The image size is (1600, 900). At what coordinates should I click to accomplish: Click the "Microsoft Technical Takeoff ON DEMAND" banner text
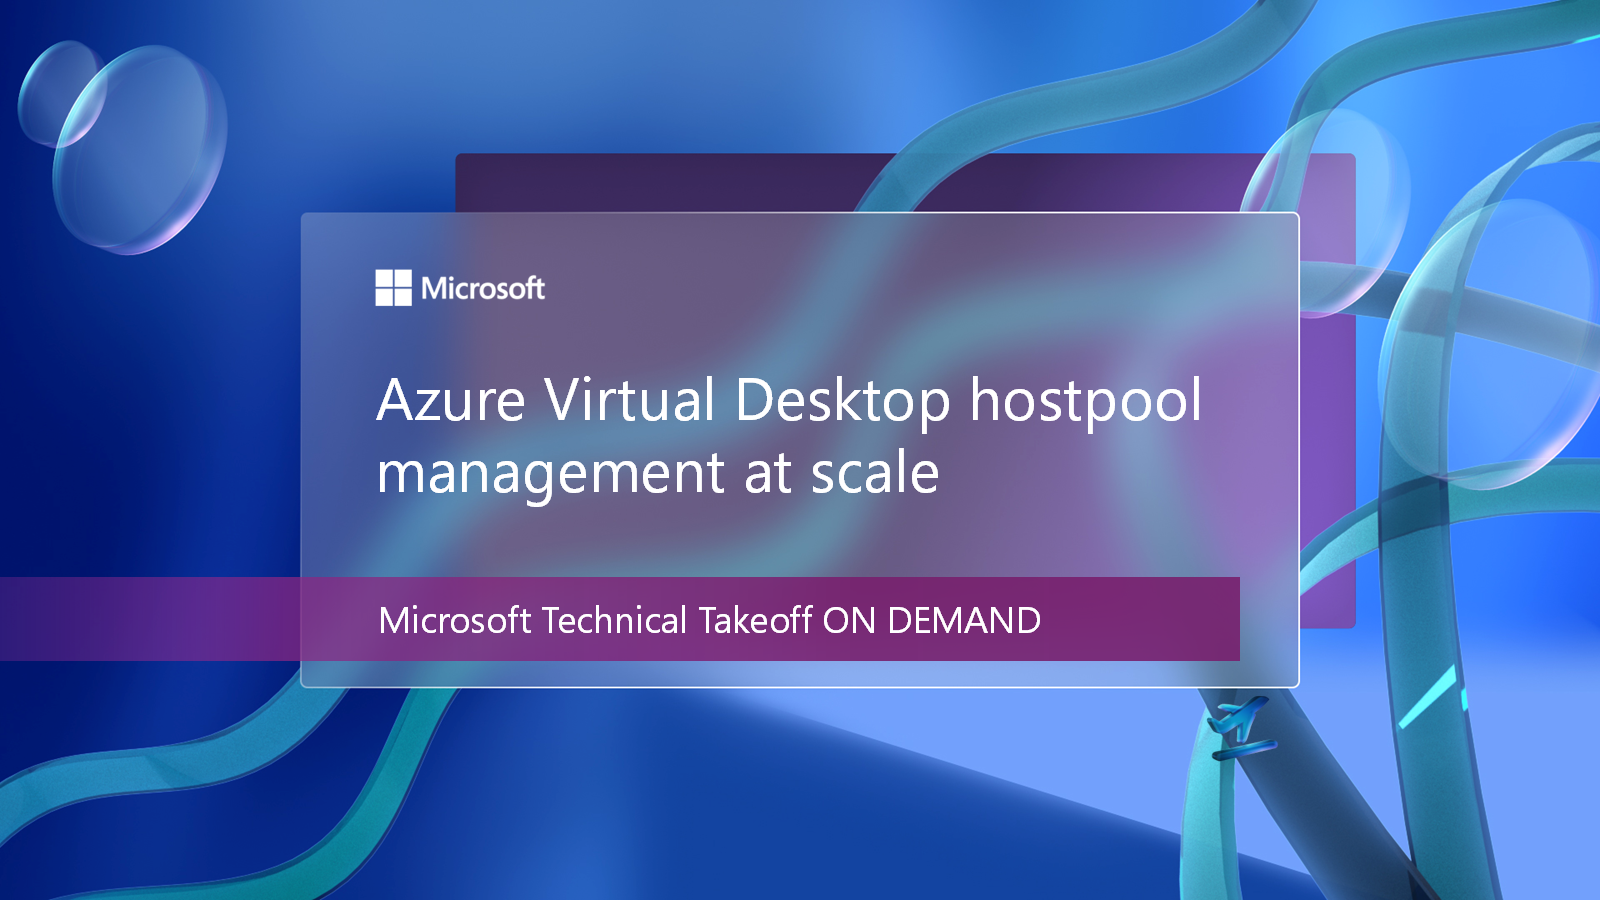[710, 620]
